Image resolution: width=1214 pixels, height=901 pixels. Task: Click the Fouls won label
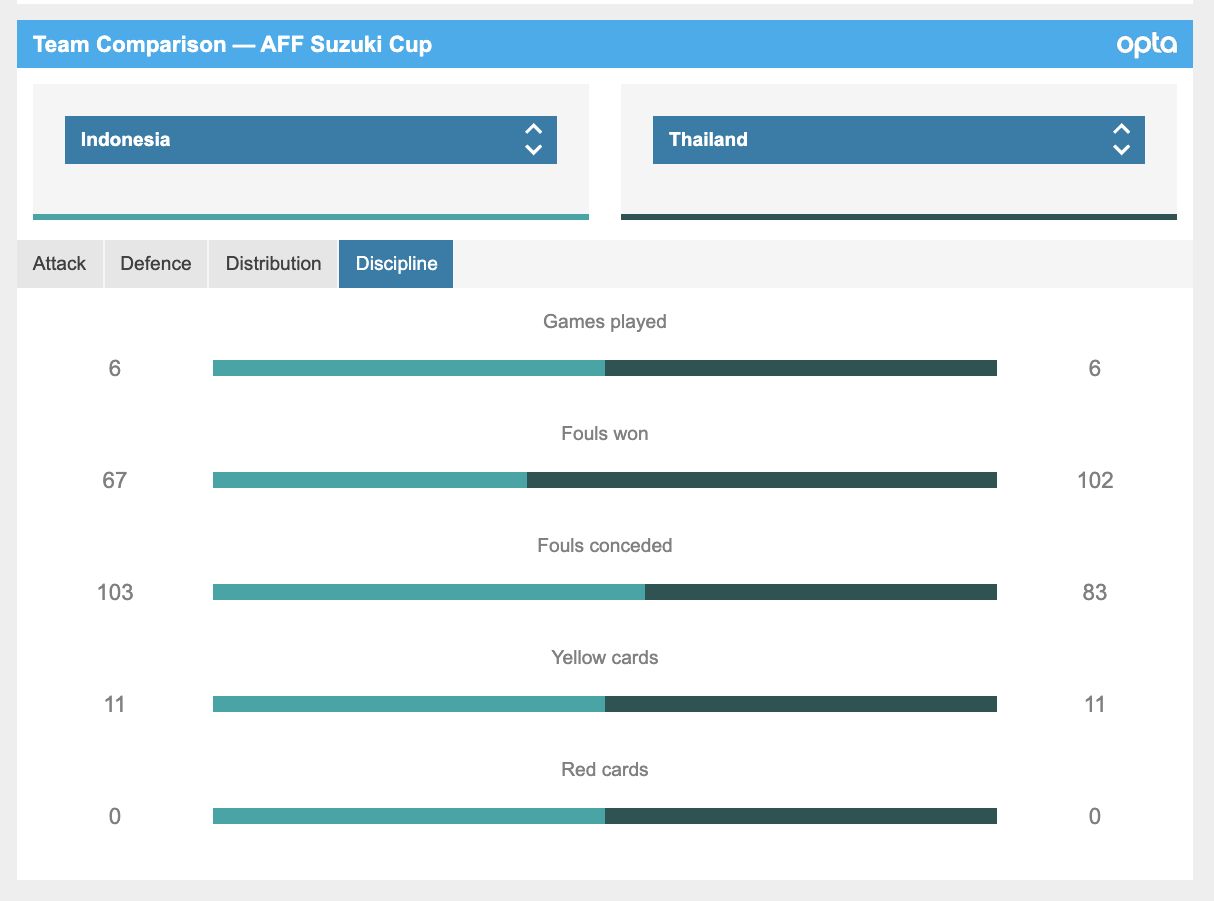[x=605, y=434]
